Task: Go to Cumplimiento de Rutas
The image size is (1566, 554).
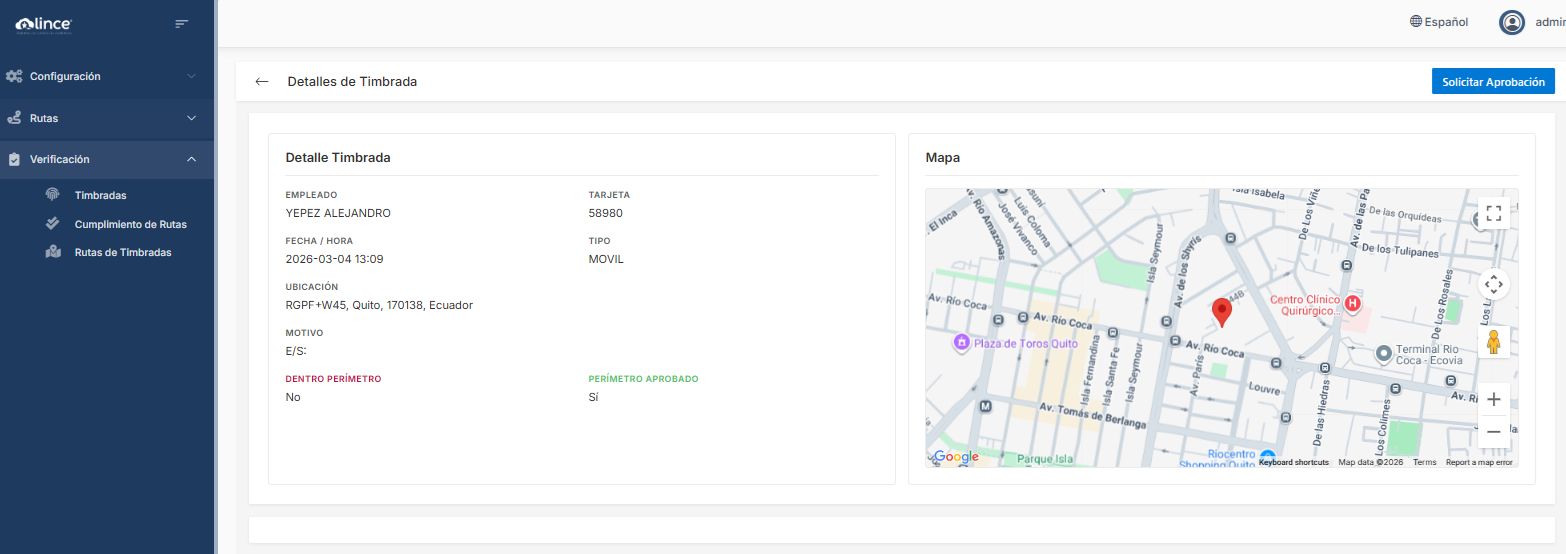Action: (x=130, y=224)
